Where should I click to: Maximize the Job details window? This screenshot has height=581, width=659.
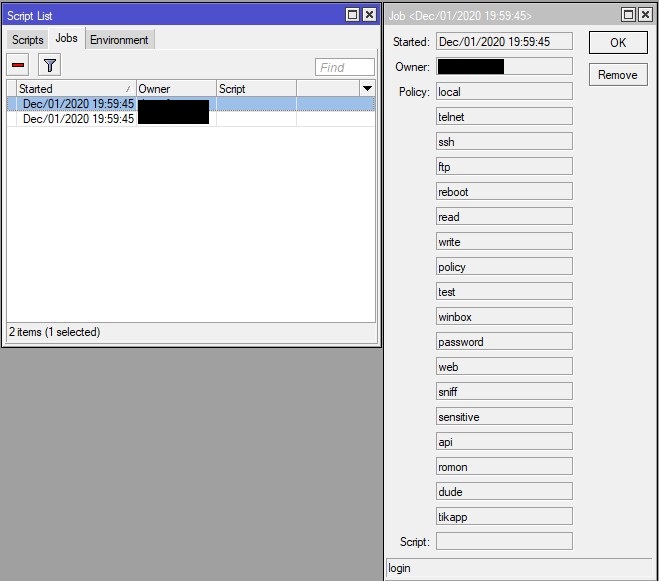pos(628,15)
